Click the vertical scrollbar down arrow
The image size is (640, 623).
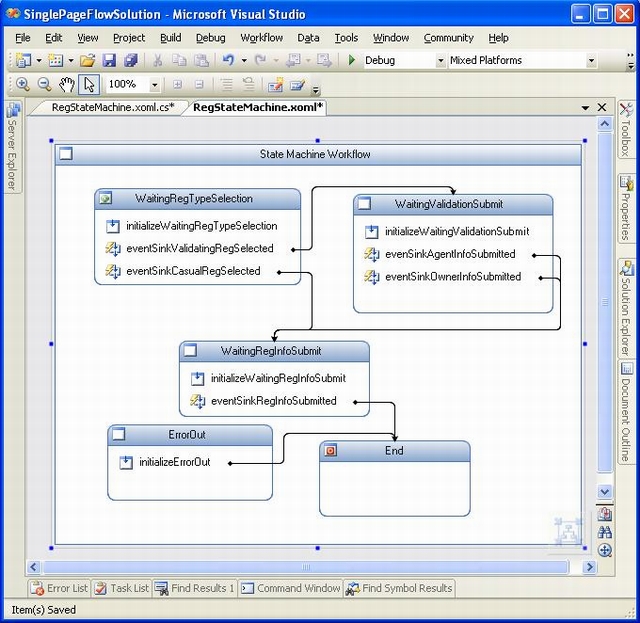click(x=604, y=492)
